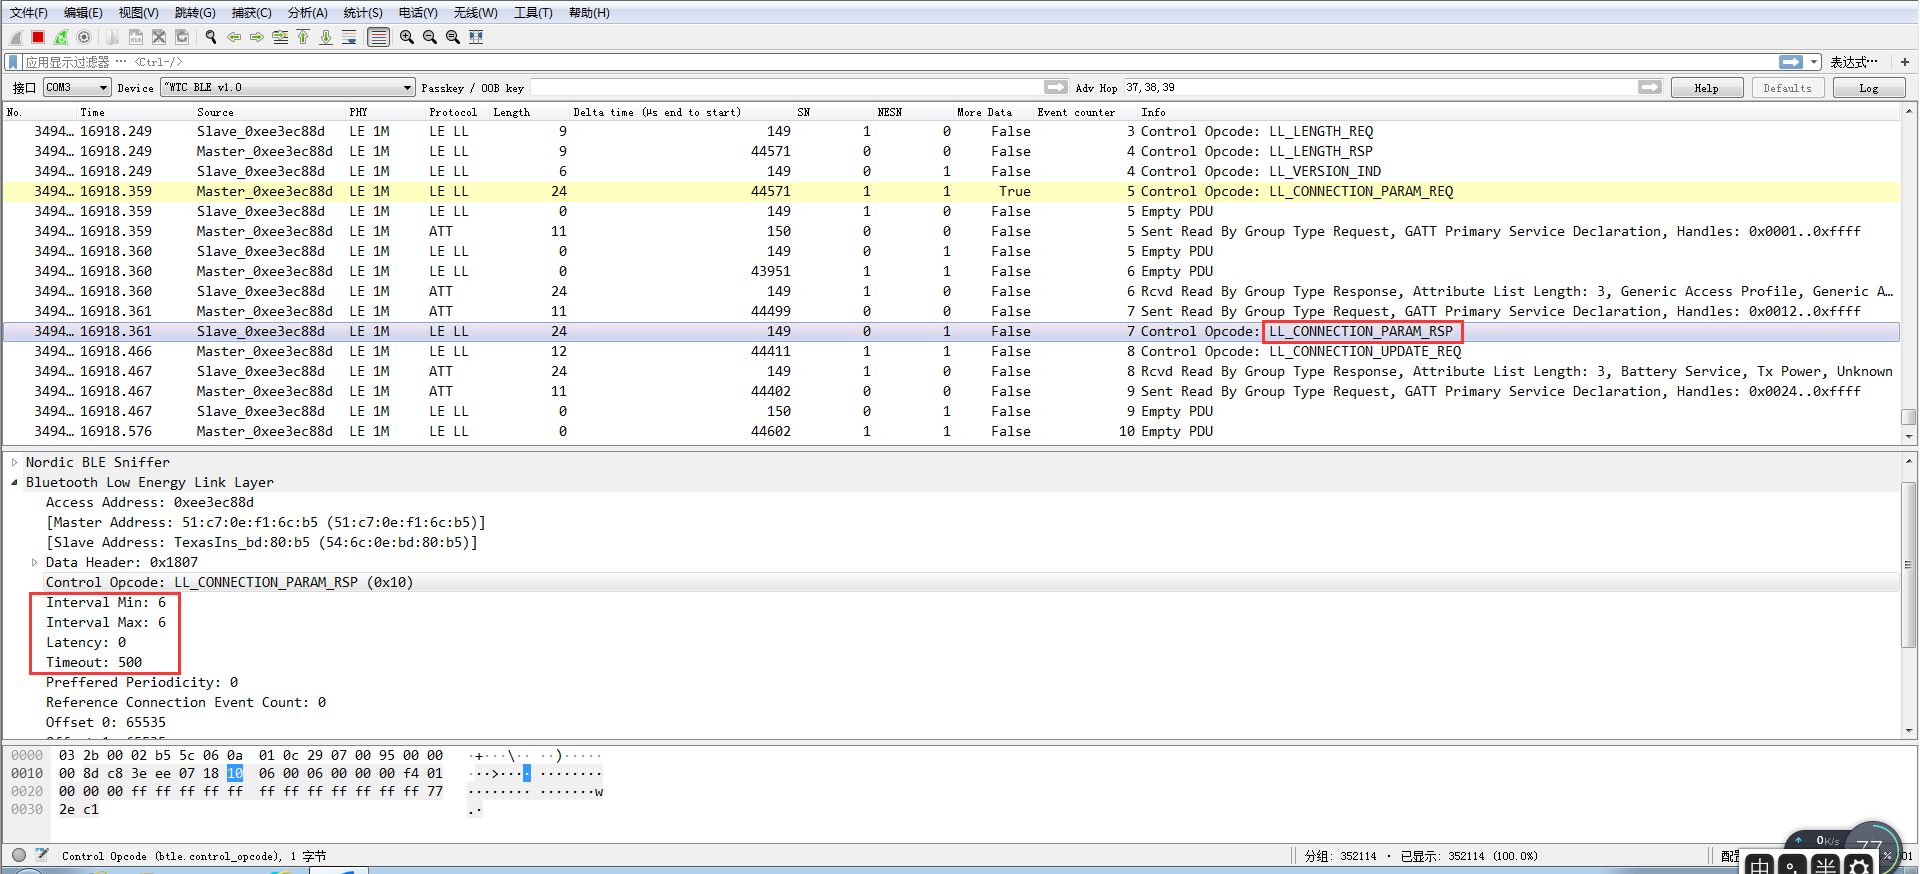Open the display filter history dropdown
This screenshot has width=1920, height=874.
point(1814,62)
